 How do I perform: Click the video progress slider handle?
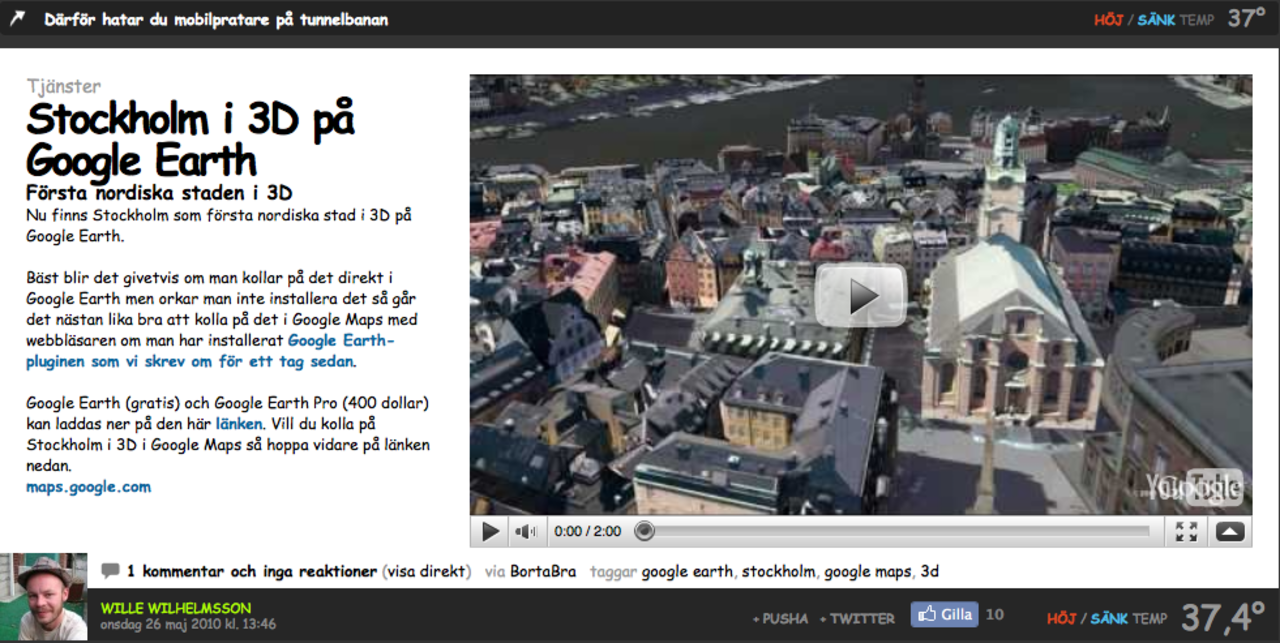[645, 531]
